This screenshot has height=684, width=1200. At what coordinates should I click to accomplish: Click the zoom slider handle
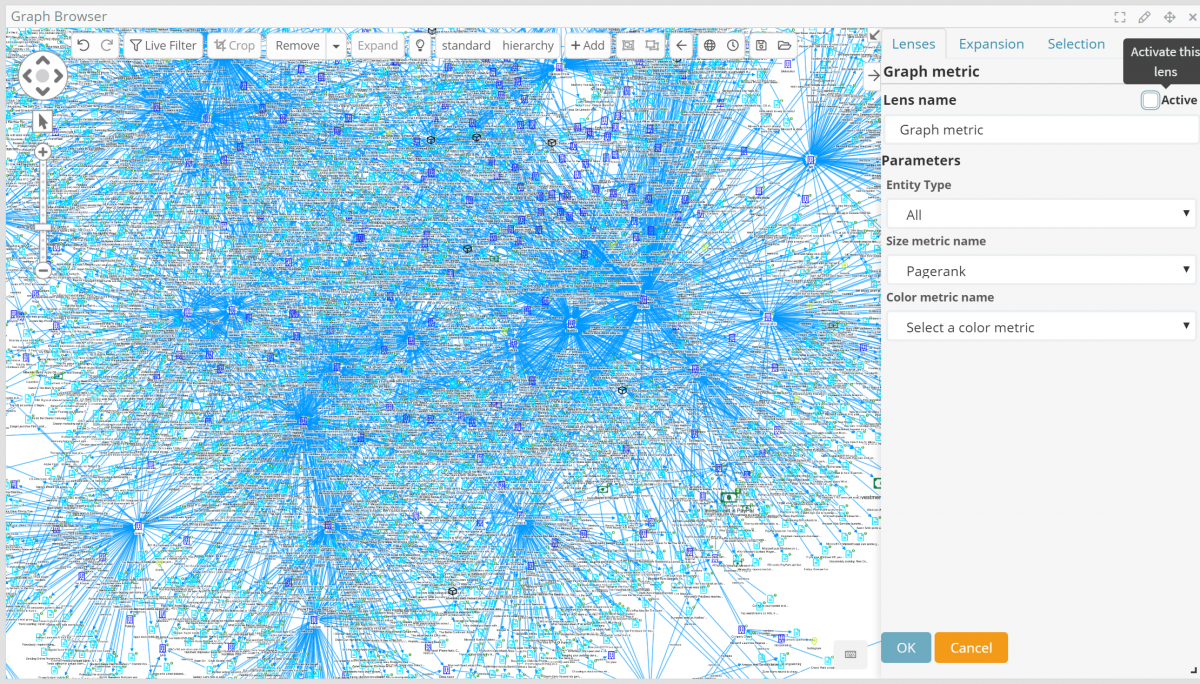coord(43,227)
